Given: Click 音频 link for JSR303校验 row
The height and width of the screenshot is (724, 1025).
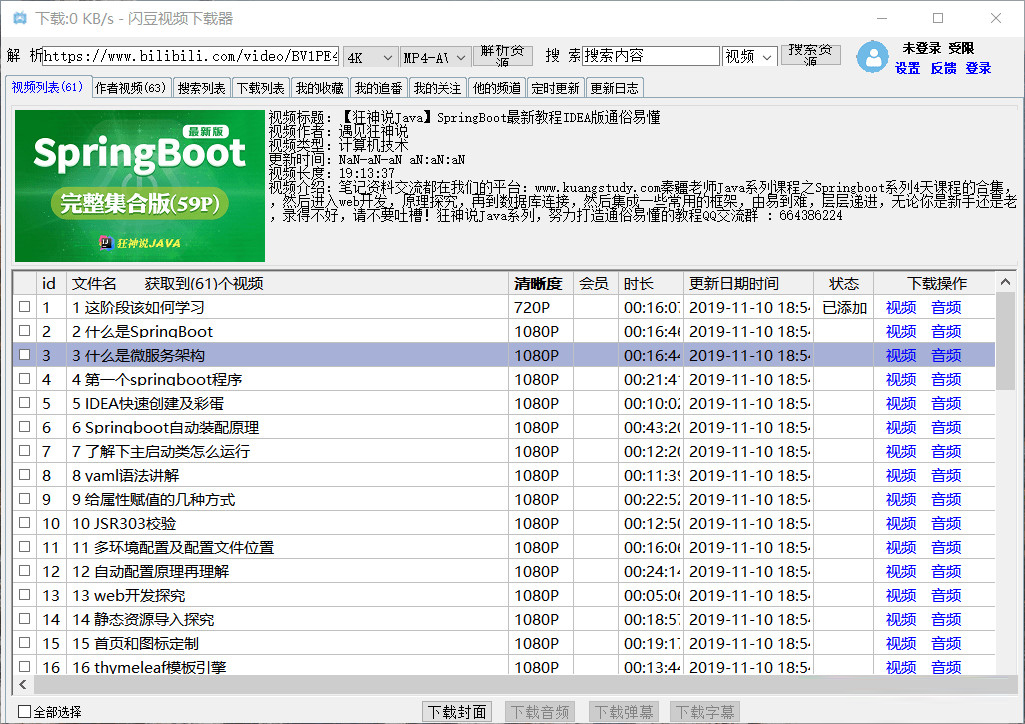Looking at the screenshot, I should (946, 523).
